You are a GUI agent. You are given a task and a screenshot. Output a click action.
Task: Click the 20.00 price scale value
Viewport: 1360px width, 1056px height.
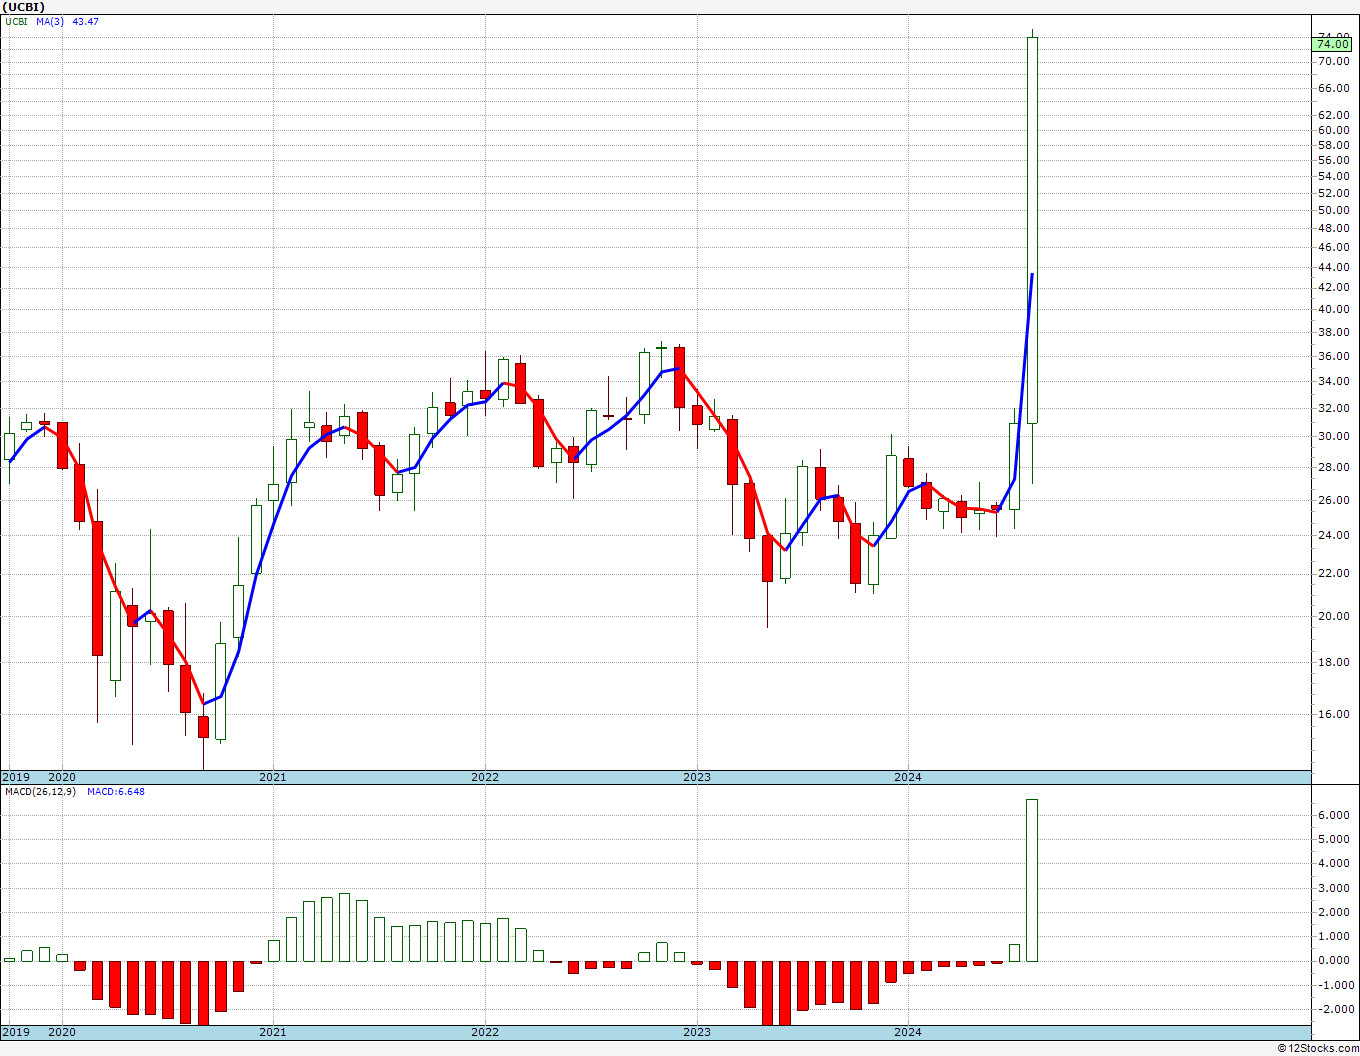(1334, 616)
